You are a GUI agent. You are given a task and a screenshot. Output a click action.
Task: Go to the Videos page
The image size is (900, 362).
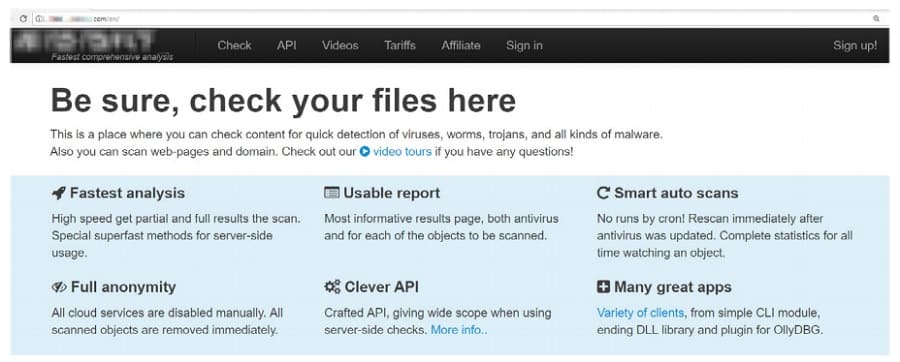click(x=340, y=45)
